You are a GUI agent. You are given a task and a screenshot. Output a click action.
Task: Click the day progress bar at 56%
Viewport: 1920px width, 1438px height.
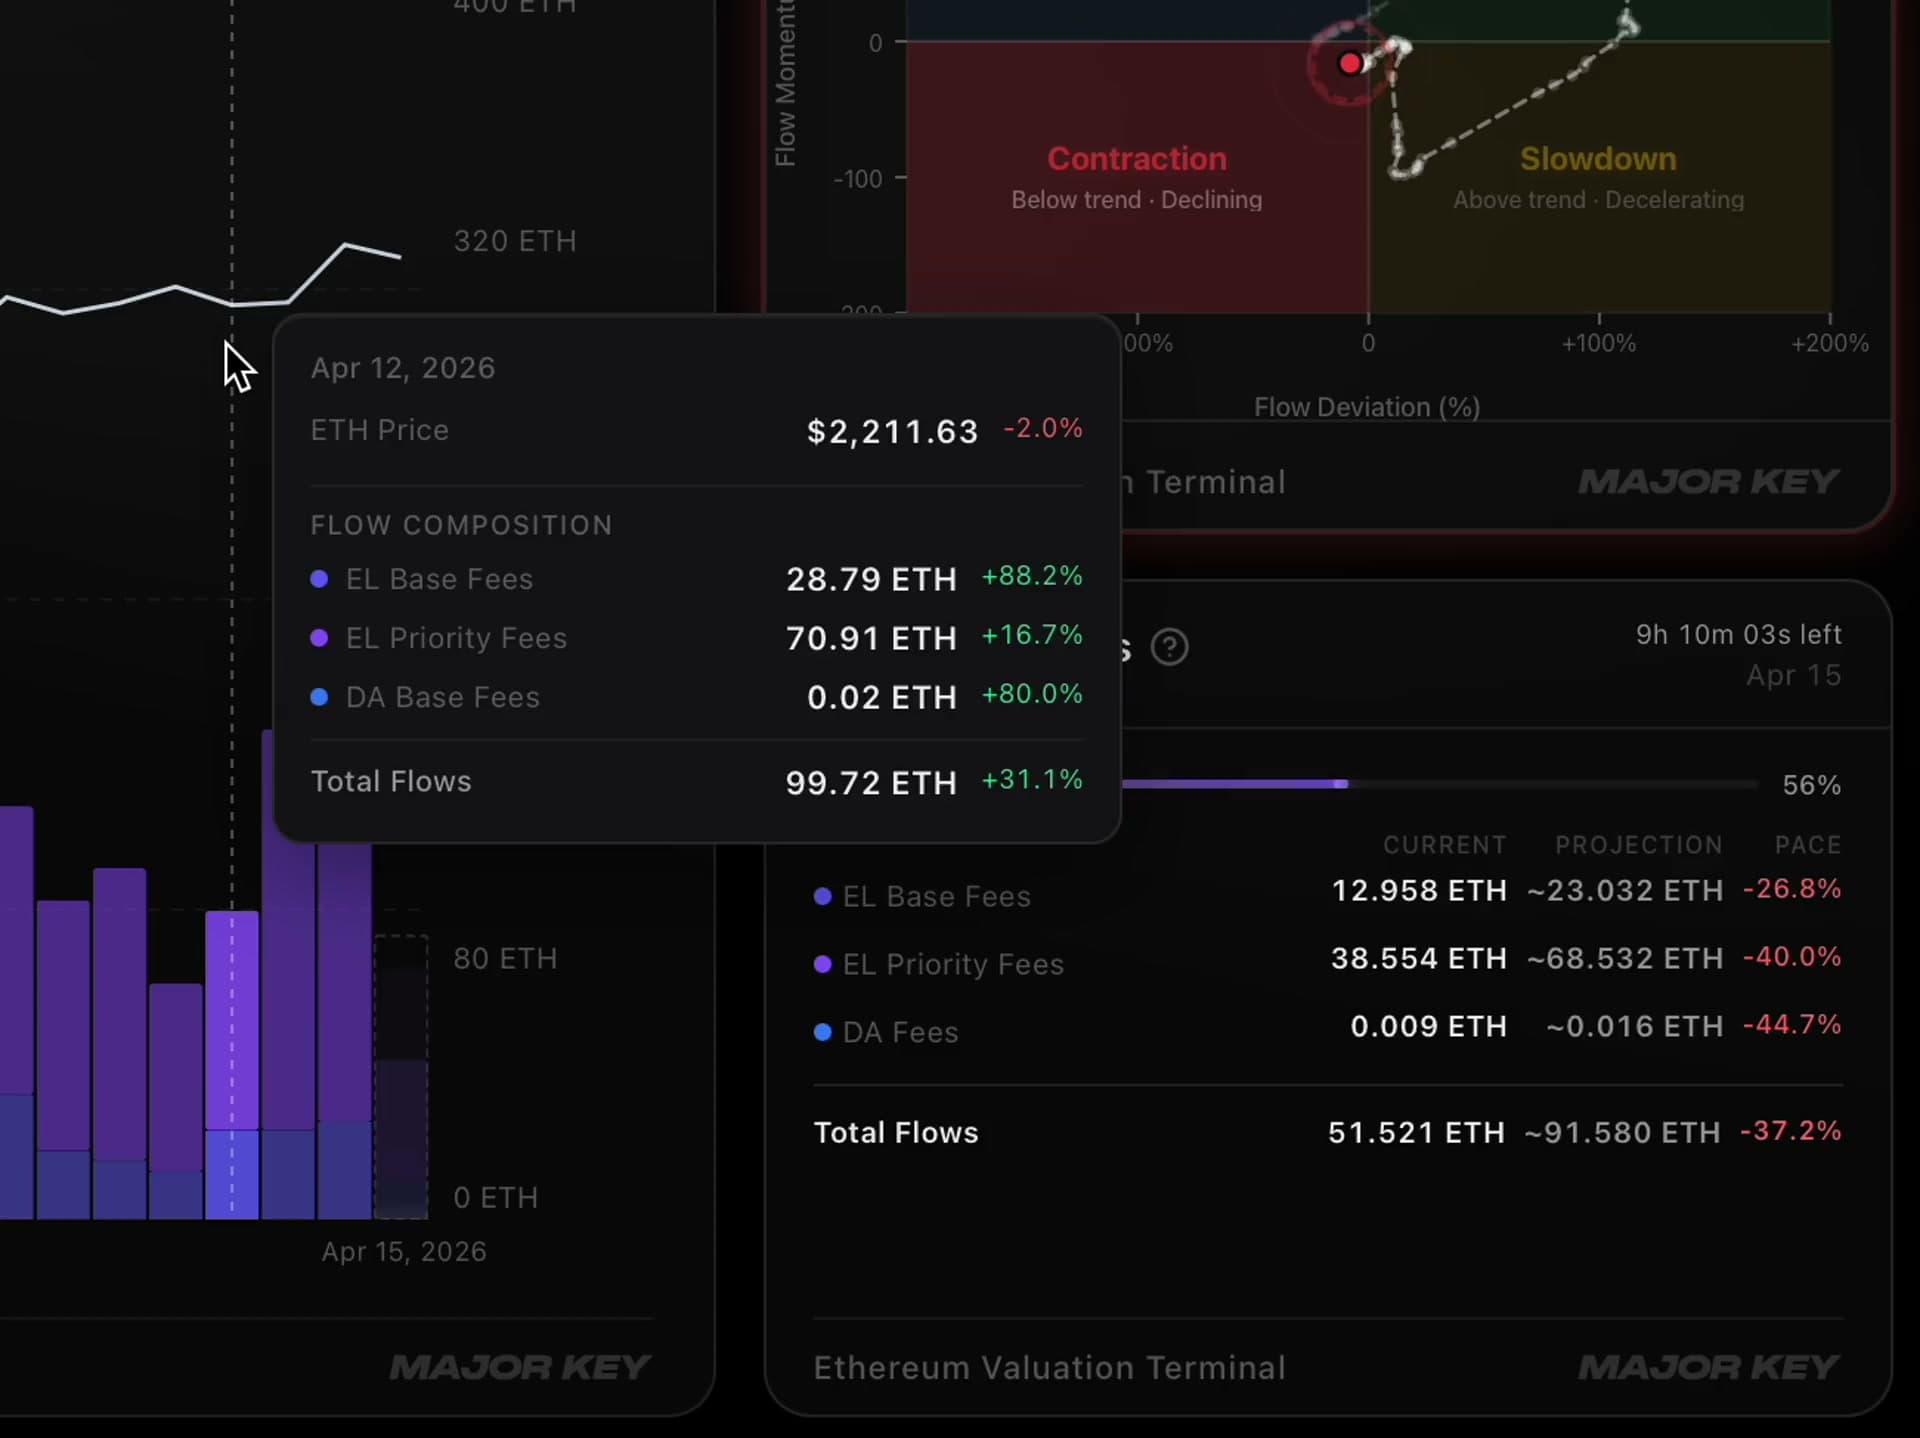(1438, 784)
